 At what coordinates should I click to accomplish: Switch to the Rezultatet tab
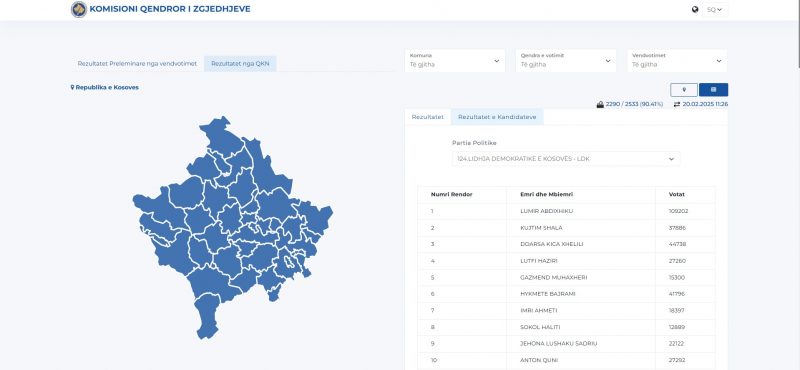tap(428, 117)
